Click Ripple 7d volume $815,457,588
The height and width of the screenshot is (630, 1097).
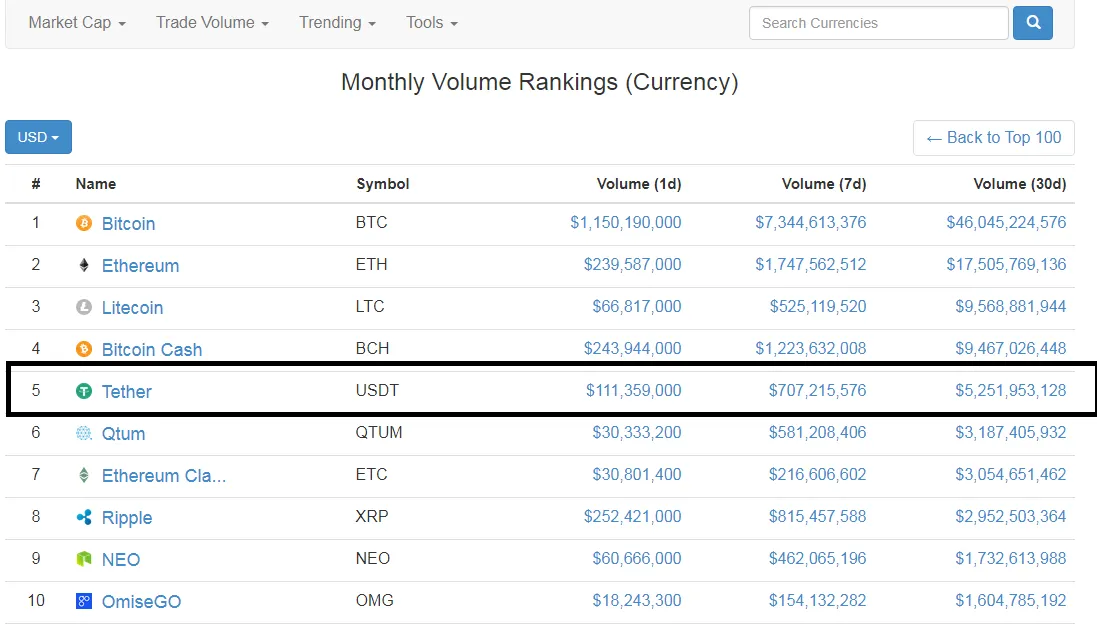817,517
